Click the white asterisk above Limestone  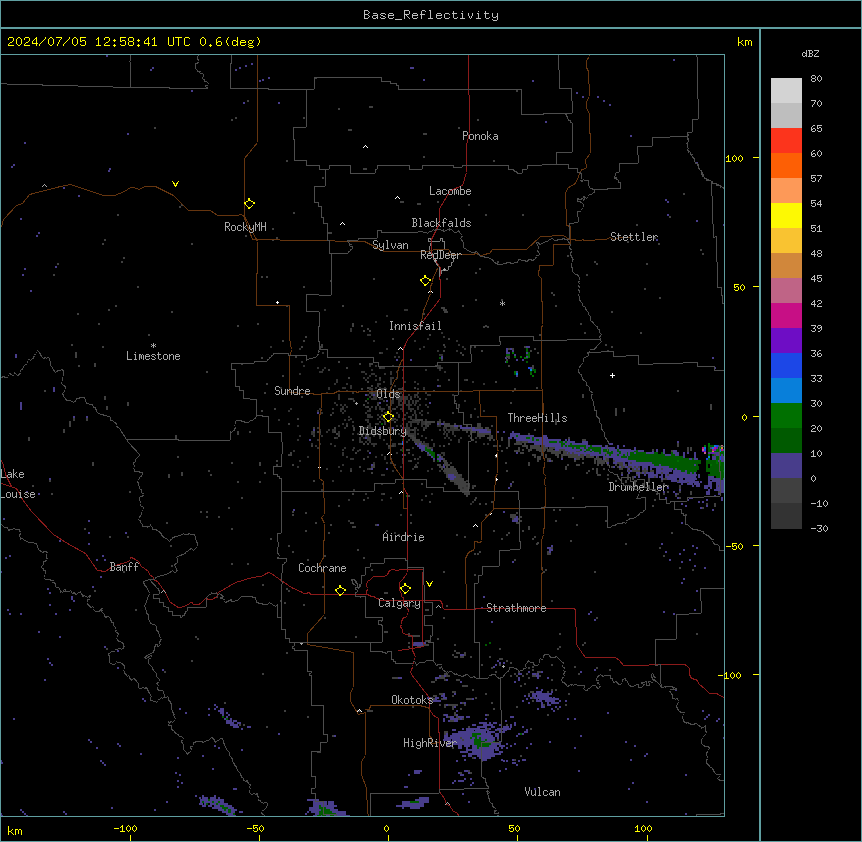tap(153, 346)
